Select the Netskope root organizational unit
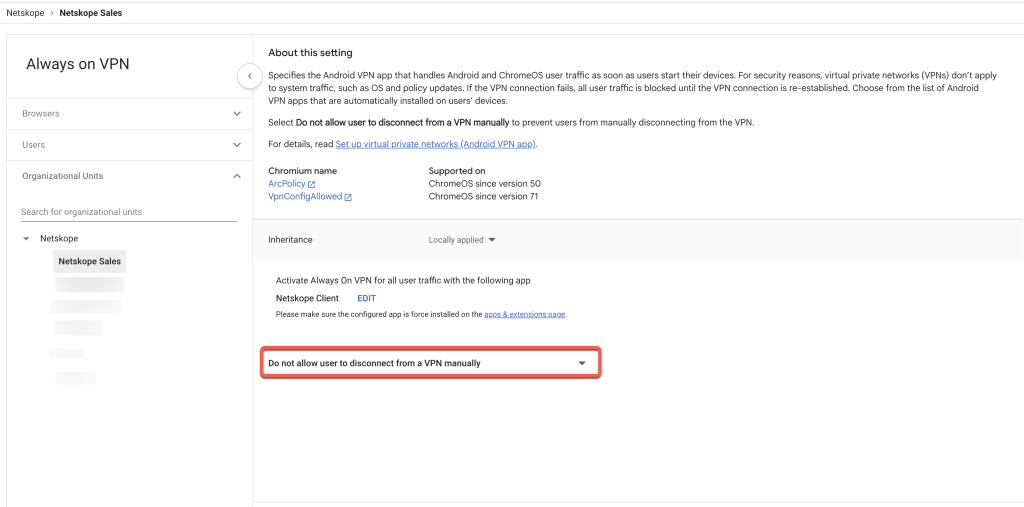This screenshot has width=1024, height=507. [59, 239]
